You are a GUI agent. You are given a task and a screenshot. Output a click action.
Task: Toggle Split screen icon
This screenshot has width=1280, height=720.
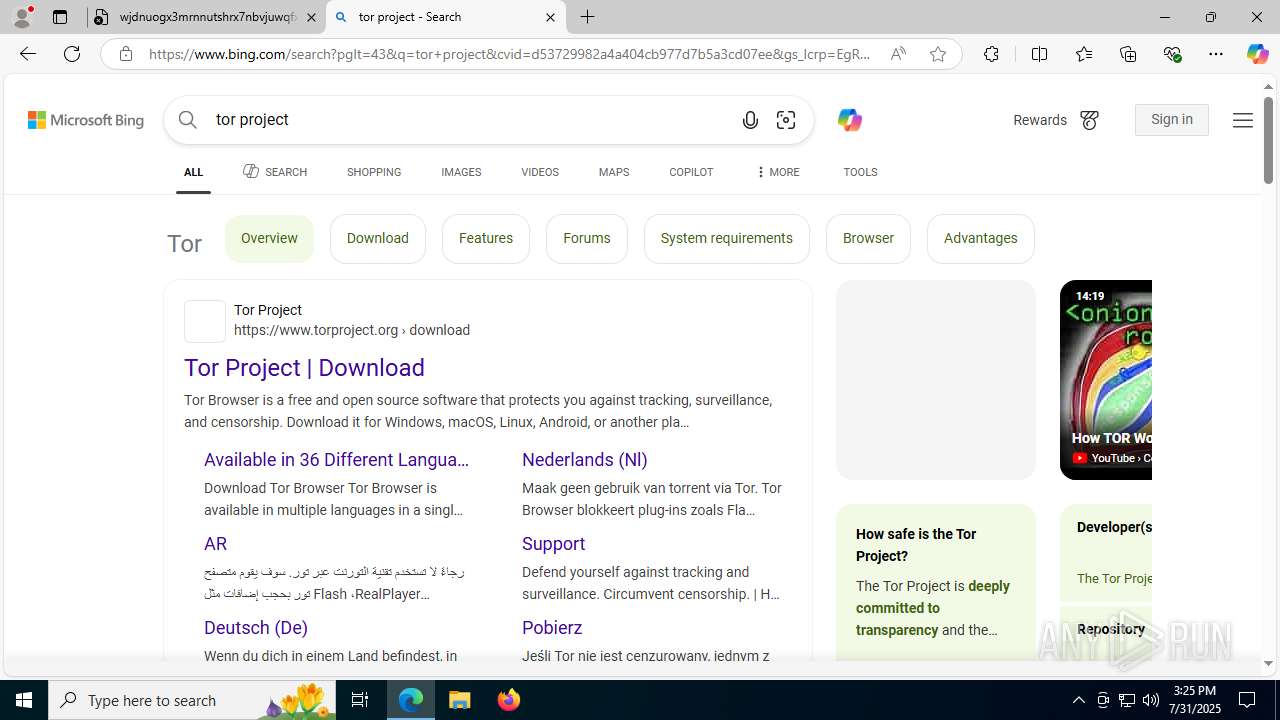[x=1039, y=54]
